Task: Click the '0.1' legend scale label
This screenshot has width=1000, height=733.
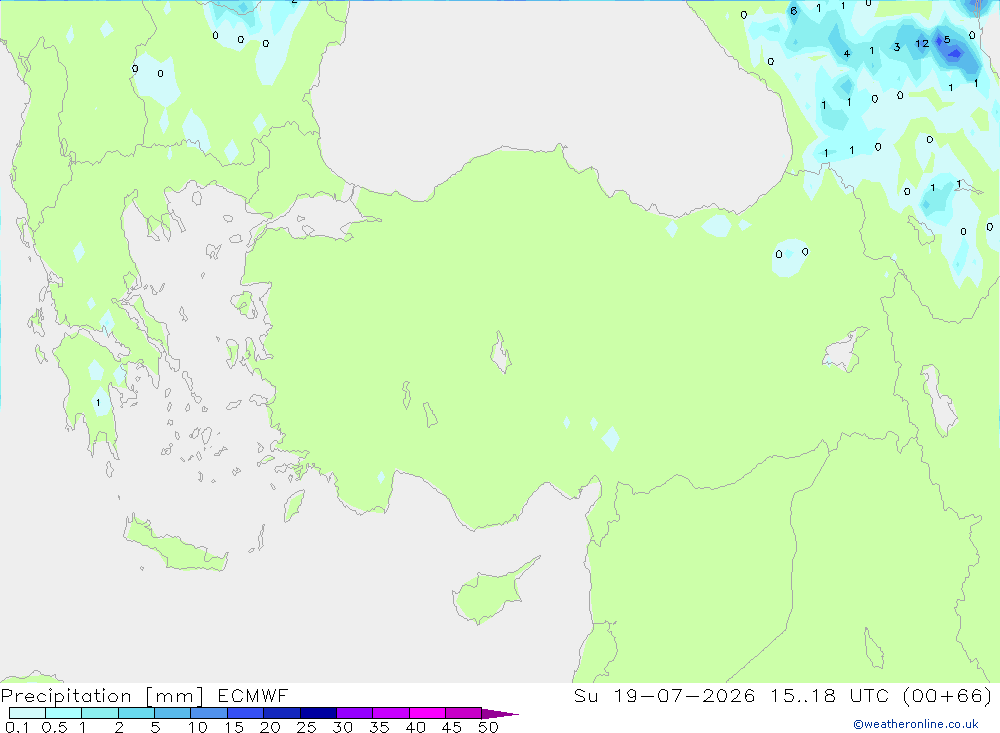Action: click(16, 727)
